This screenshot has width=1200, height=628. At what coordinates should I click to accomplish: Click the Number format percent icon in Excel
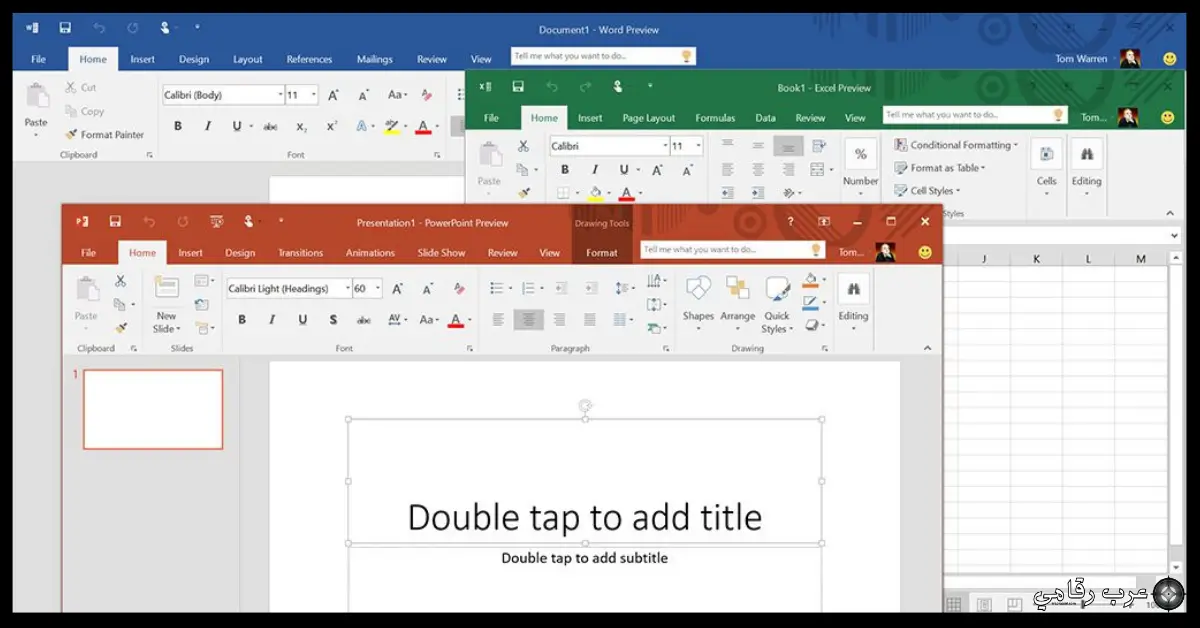click(x=860, y=156)
